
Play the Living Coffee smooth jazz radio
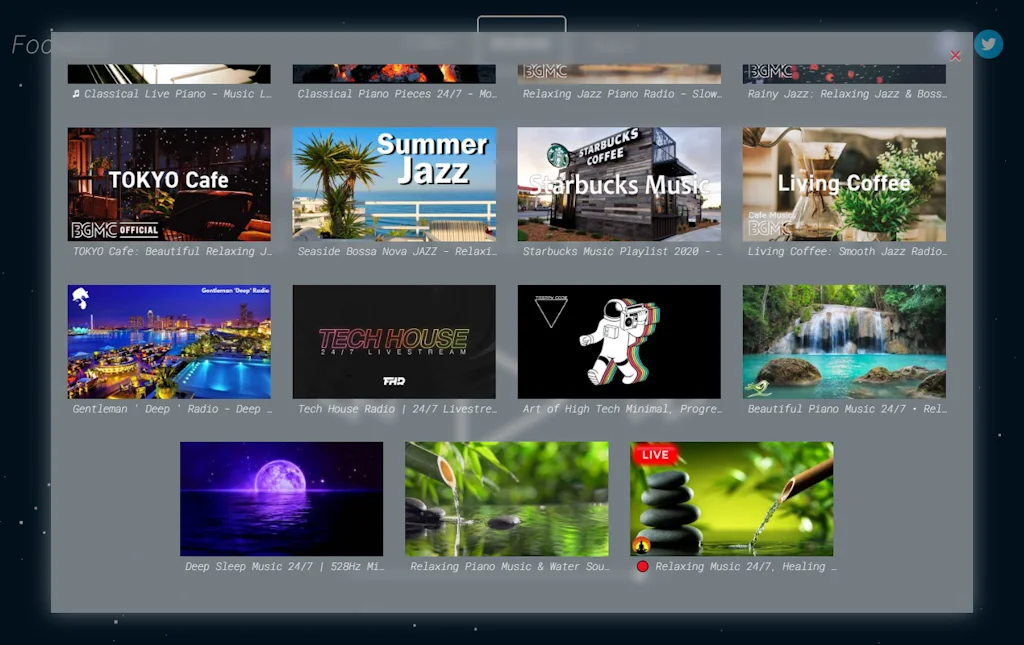(x=843, y=184)
